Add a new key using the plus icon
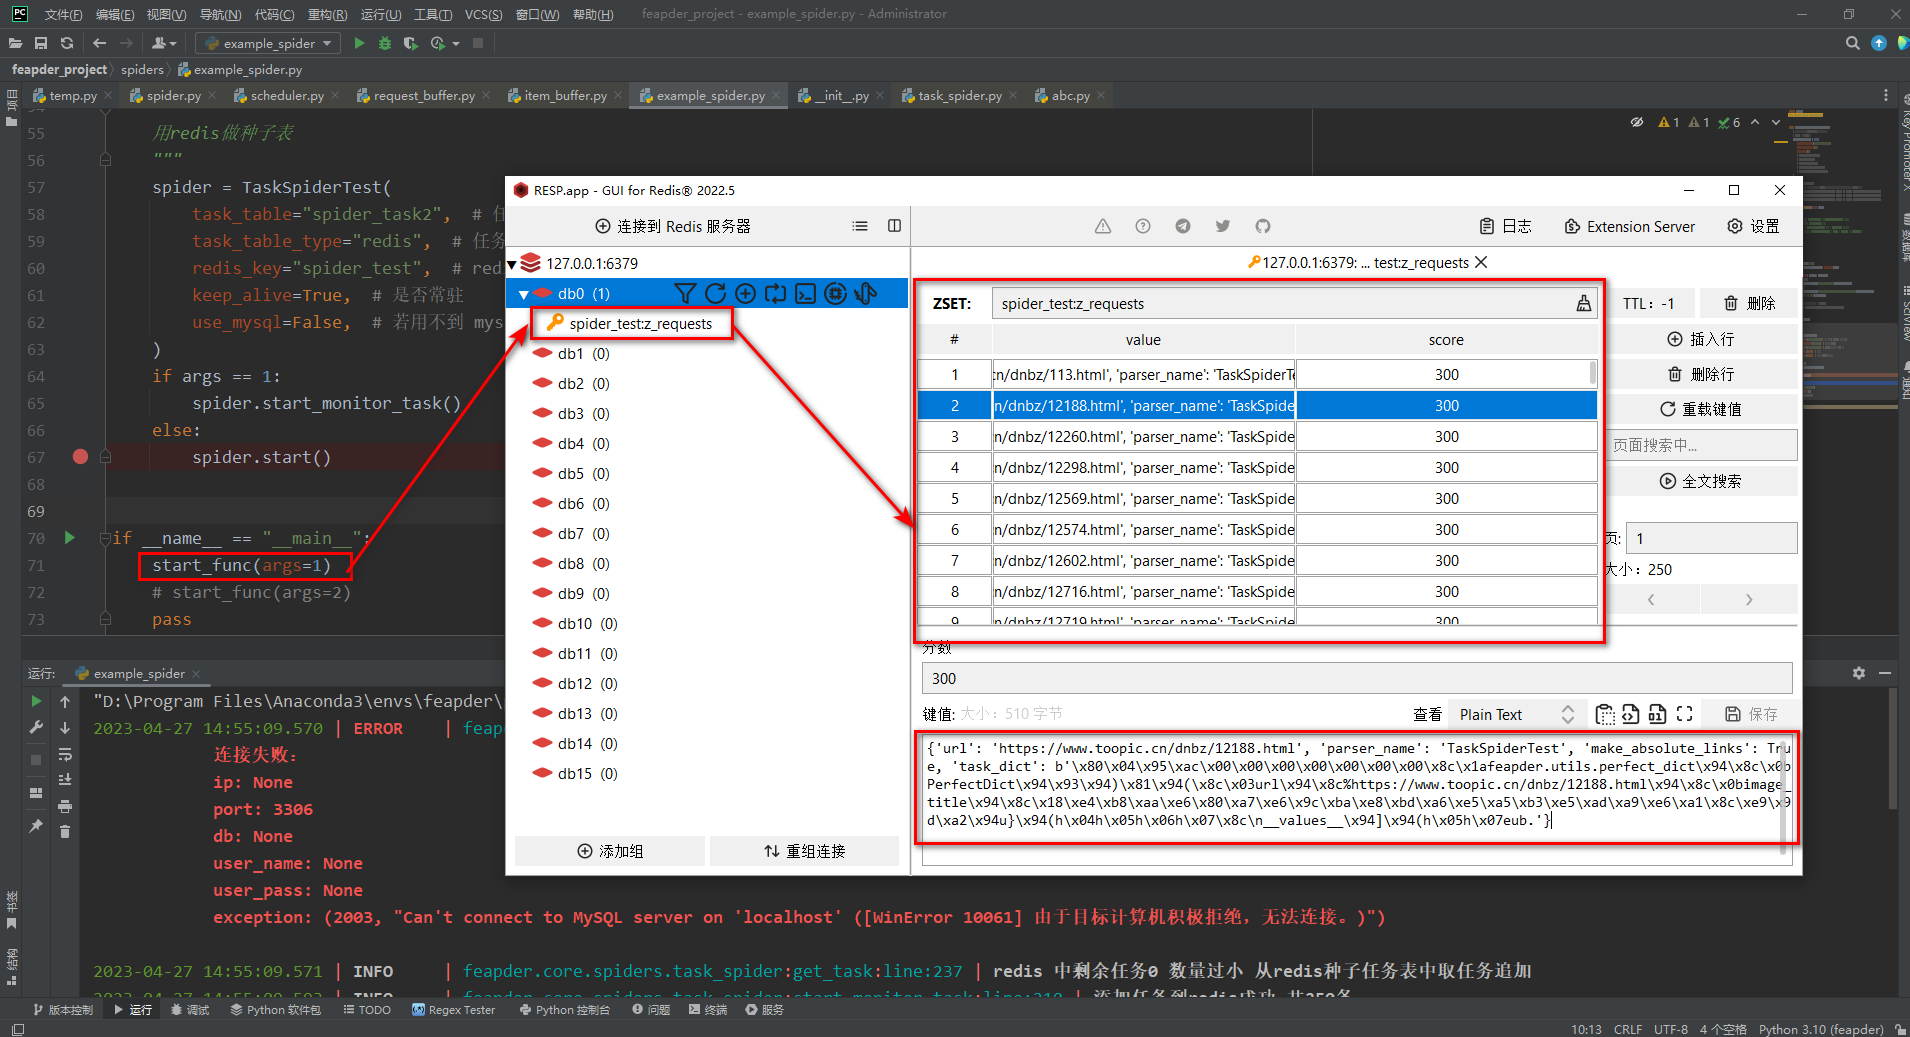This screenshot has width=1910, height=1037. tap(745, 292)
